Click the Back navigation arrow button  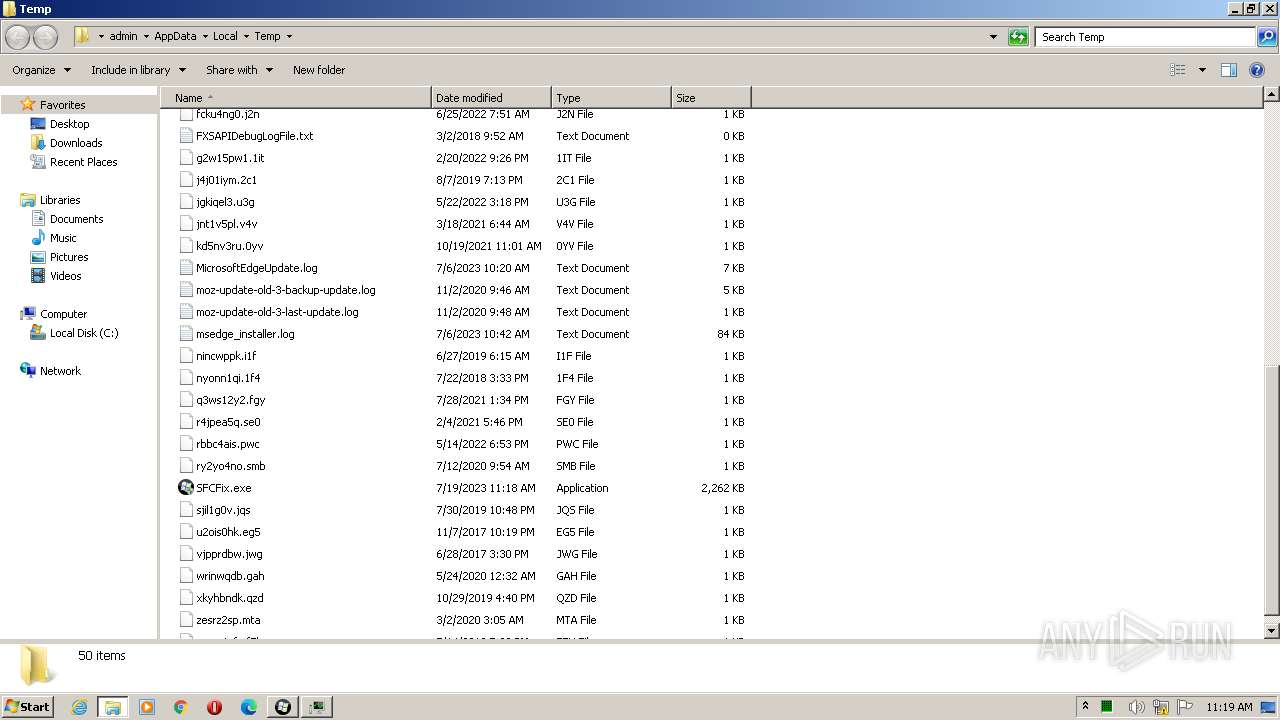[18, 37]
